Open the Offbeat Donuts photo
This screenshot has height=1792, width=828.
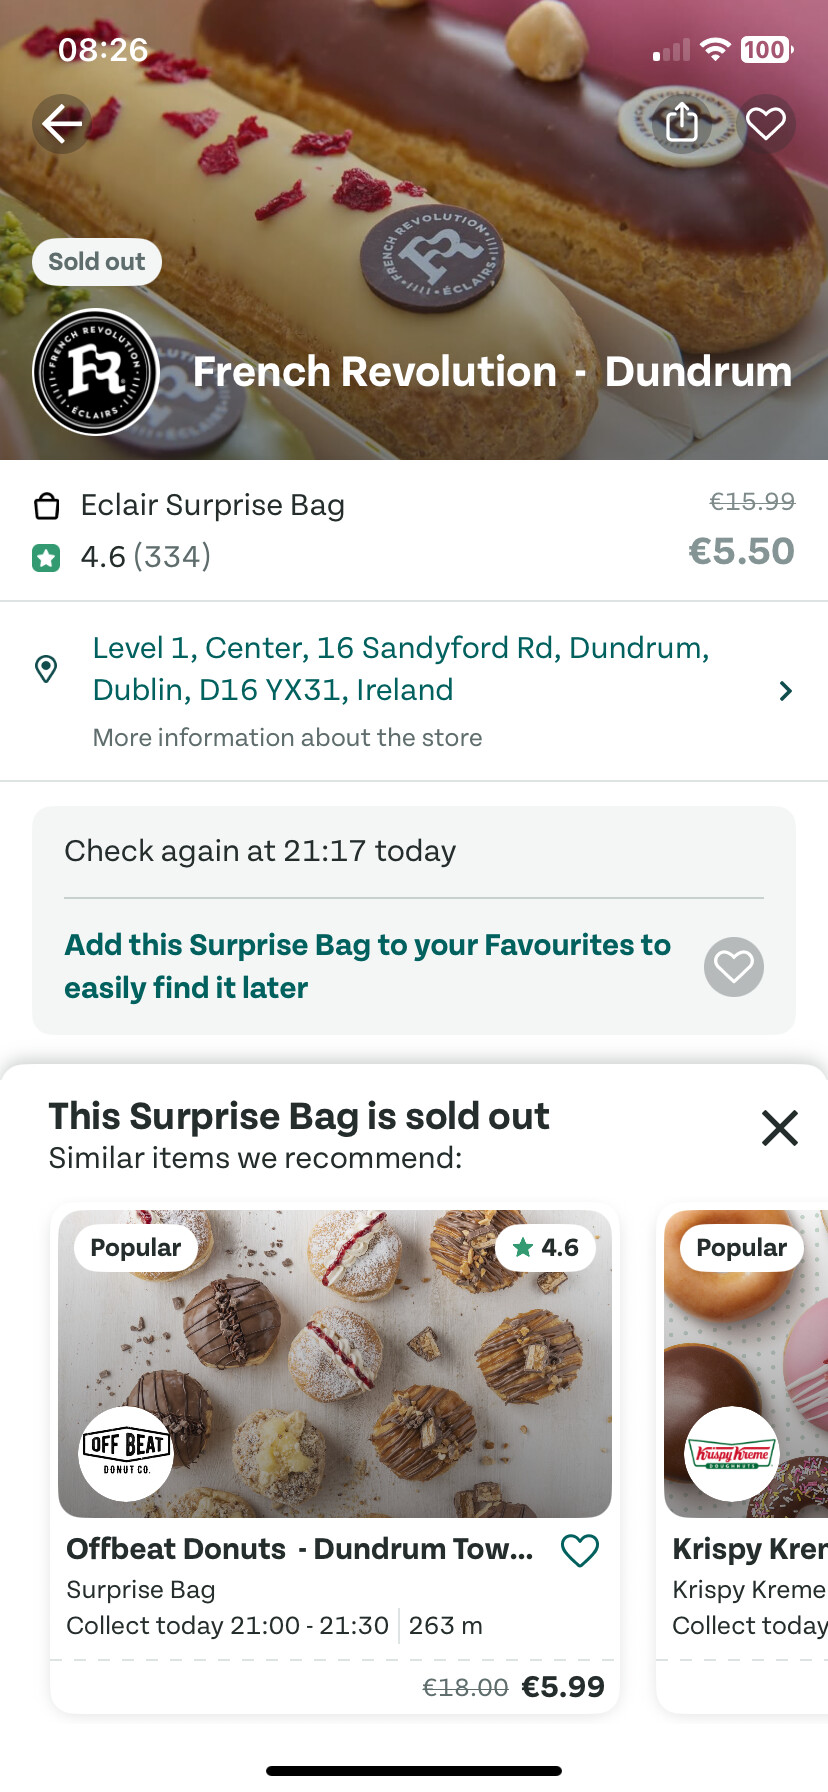(x=335, y=1362)
